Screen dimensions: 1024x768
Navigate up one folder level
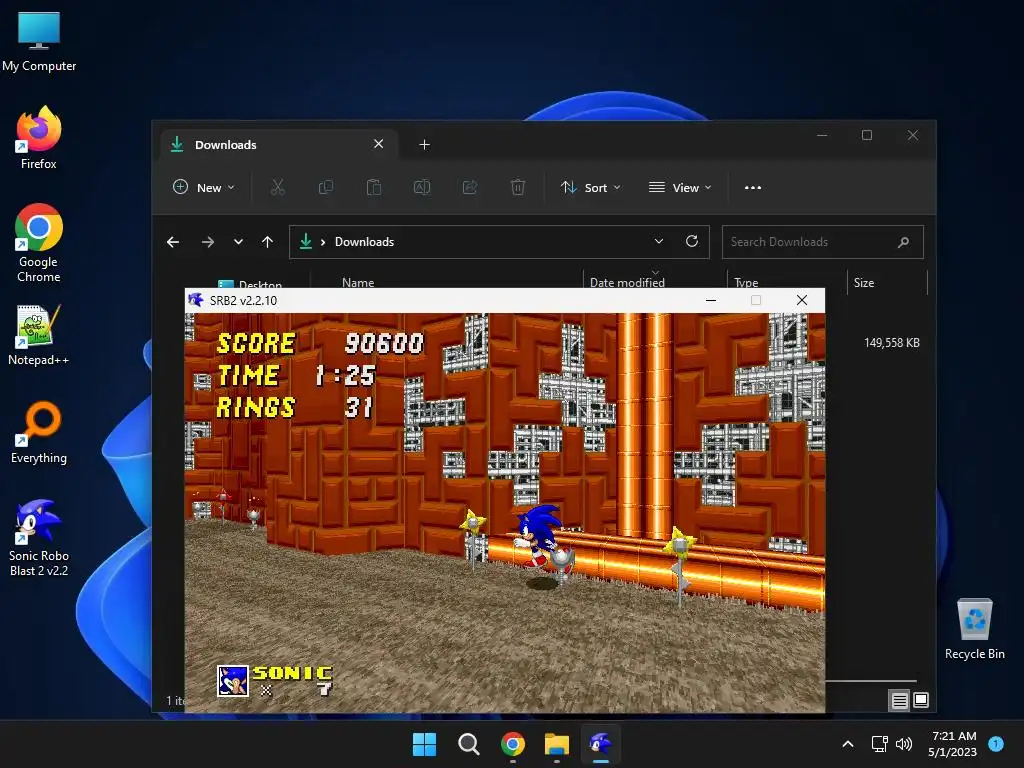(267, 242)
